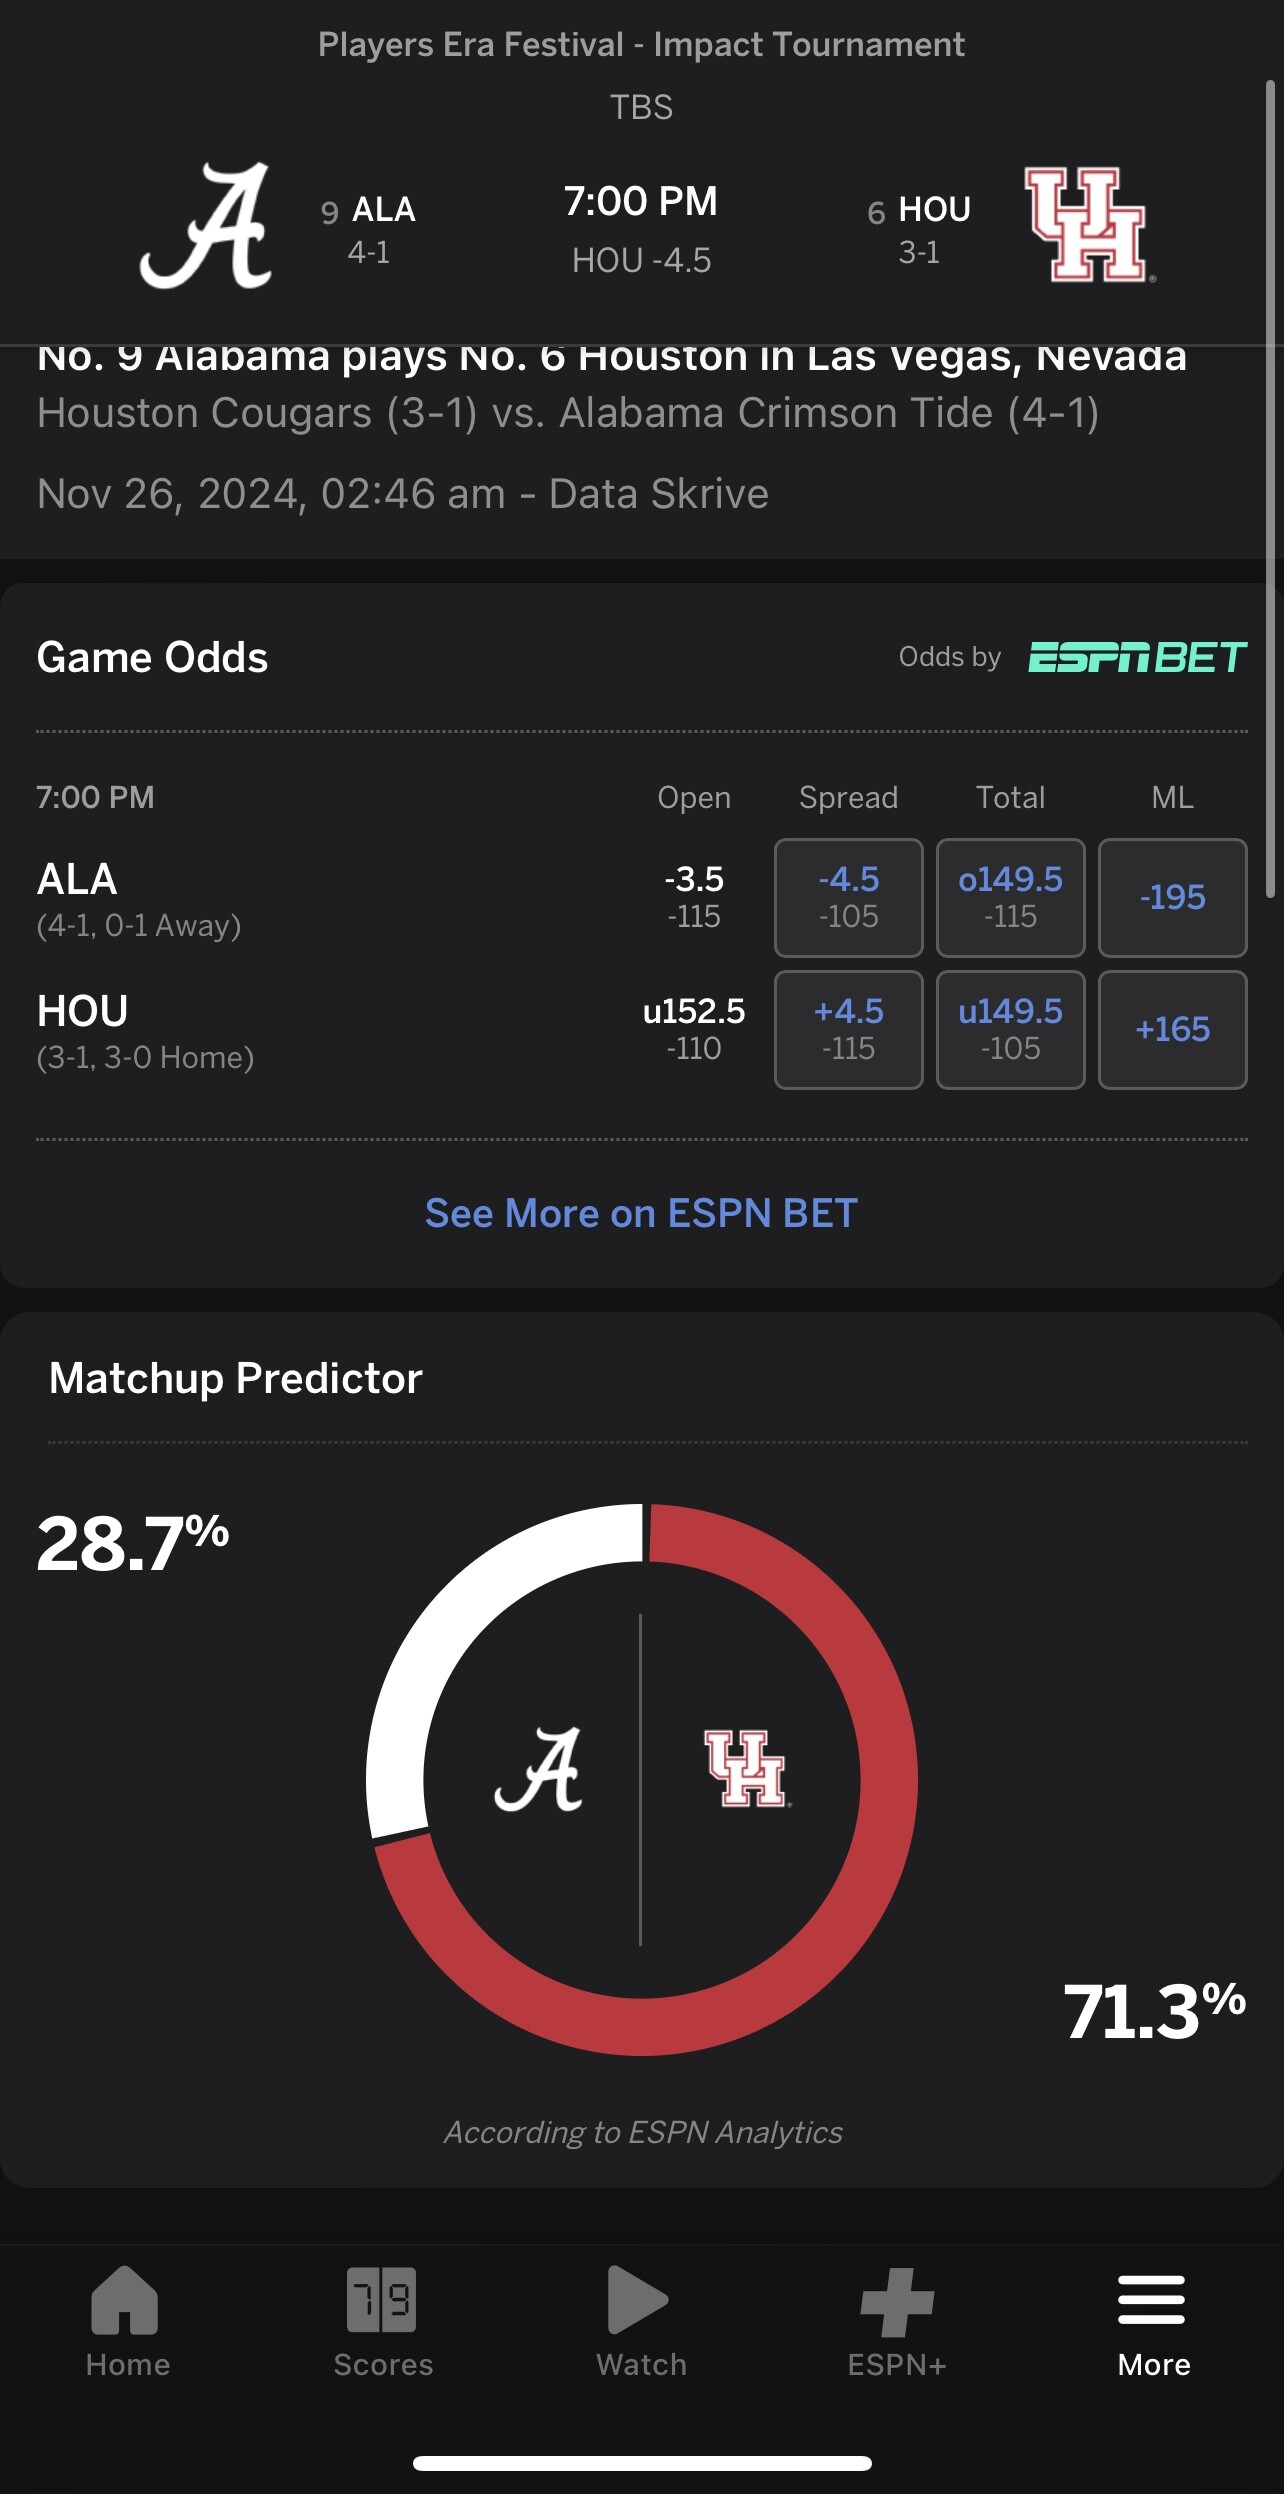Tap Alabama logo inside predictor chart
Screen dimensions: 1284x2494
(539, 1770)
